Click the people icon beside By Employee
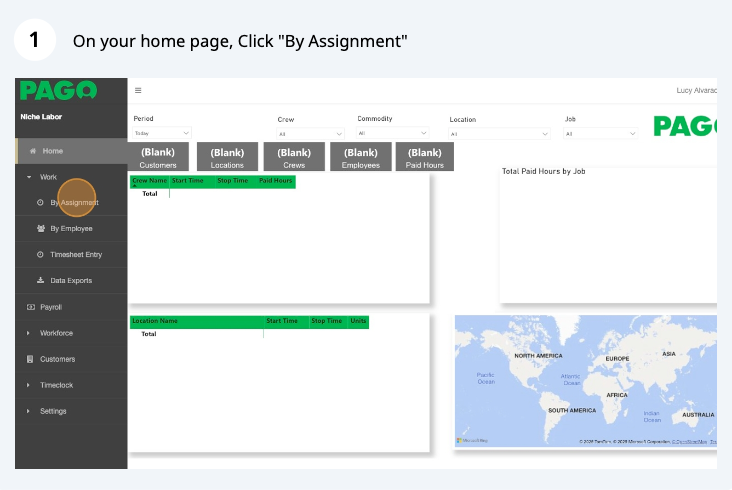Screen dimensions: 732x490 pyautogui.click(x=40, y=229)
